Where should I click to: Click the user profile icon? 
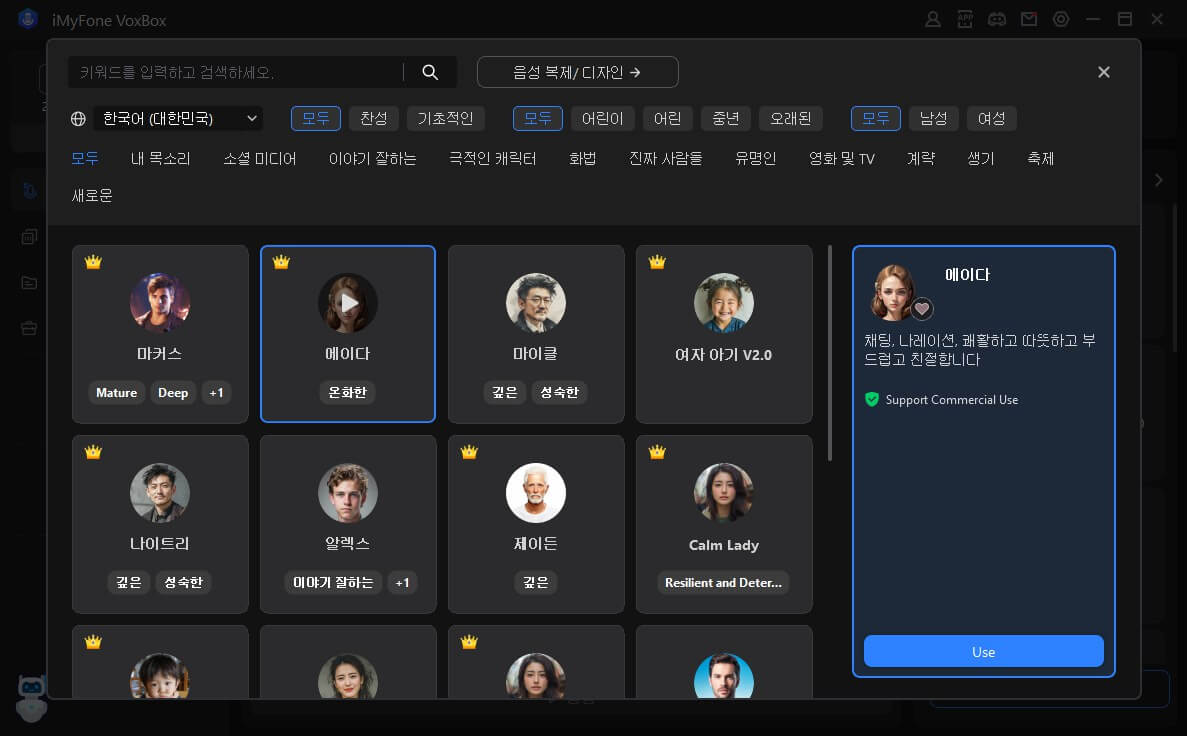point(933,19)
